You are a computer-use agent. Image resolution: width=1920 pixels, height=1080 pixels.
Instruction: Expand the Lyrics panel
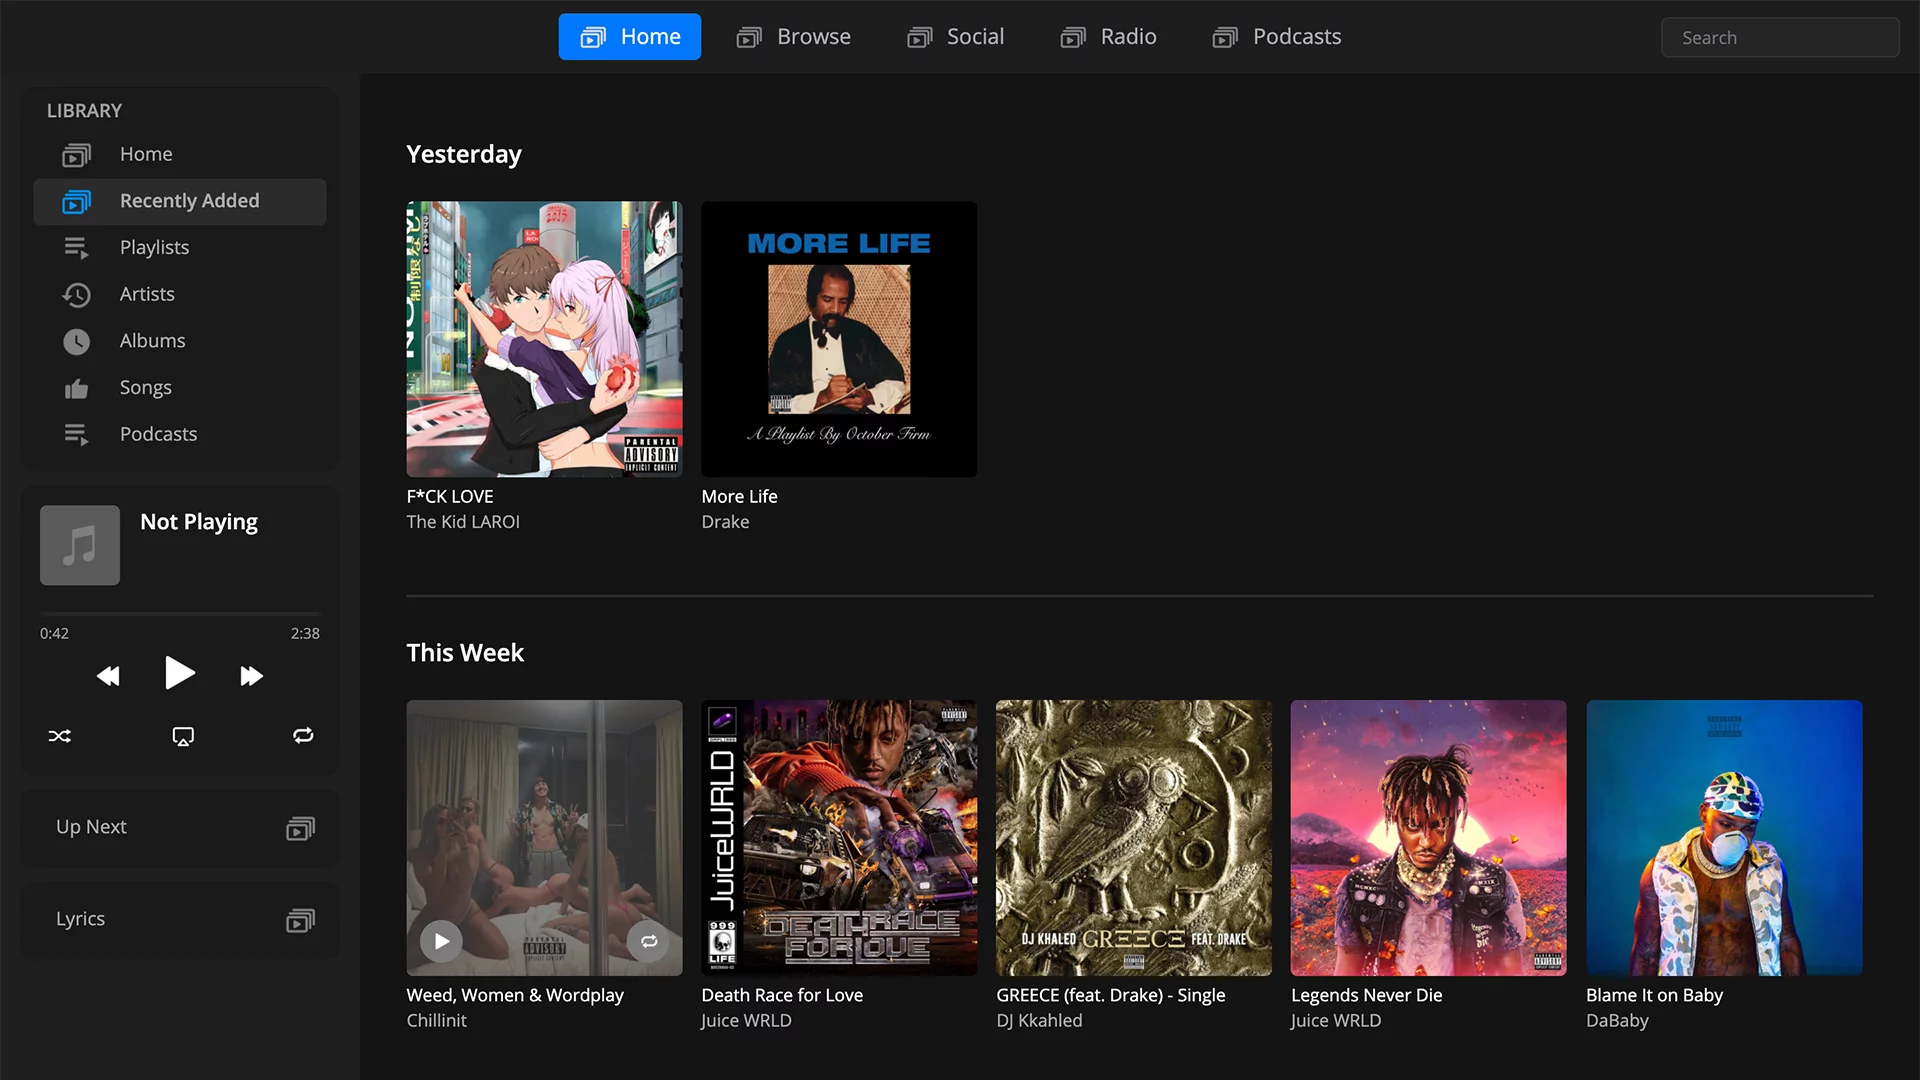(180, 920)
